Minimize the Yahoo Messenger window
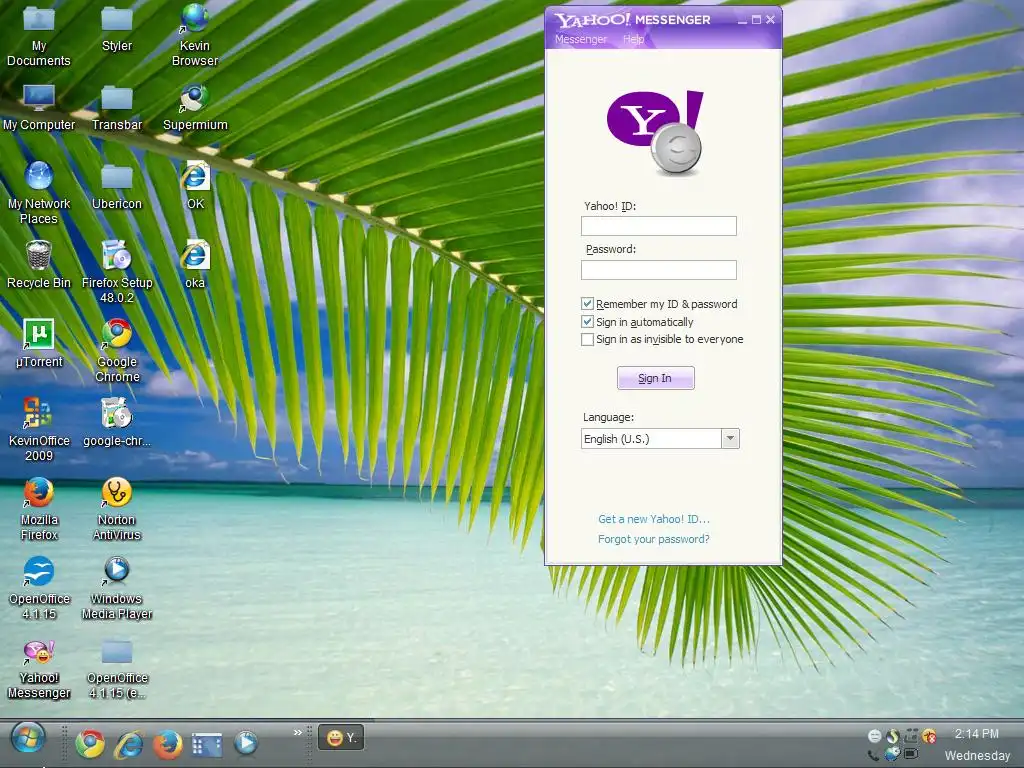1024x768 pixels. [743, 20]
